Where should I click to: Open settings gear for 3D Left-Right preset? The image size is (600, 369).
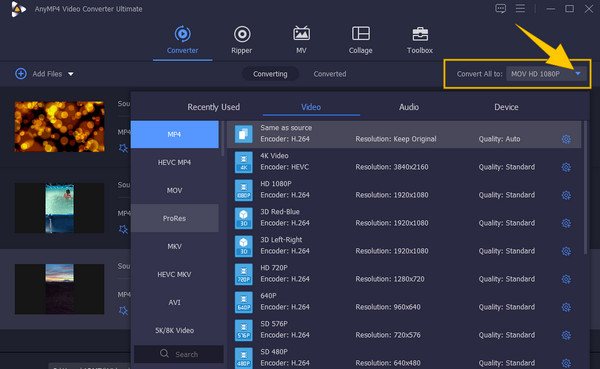(566, 251)
